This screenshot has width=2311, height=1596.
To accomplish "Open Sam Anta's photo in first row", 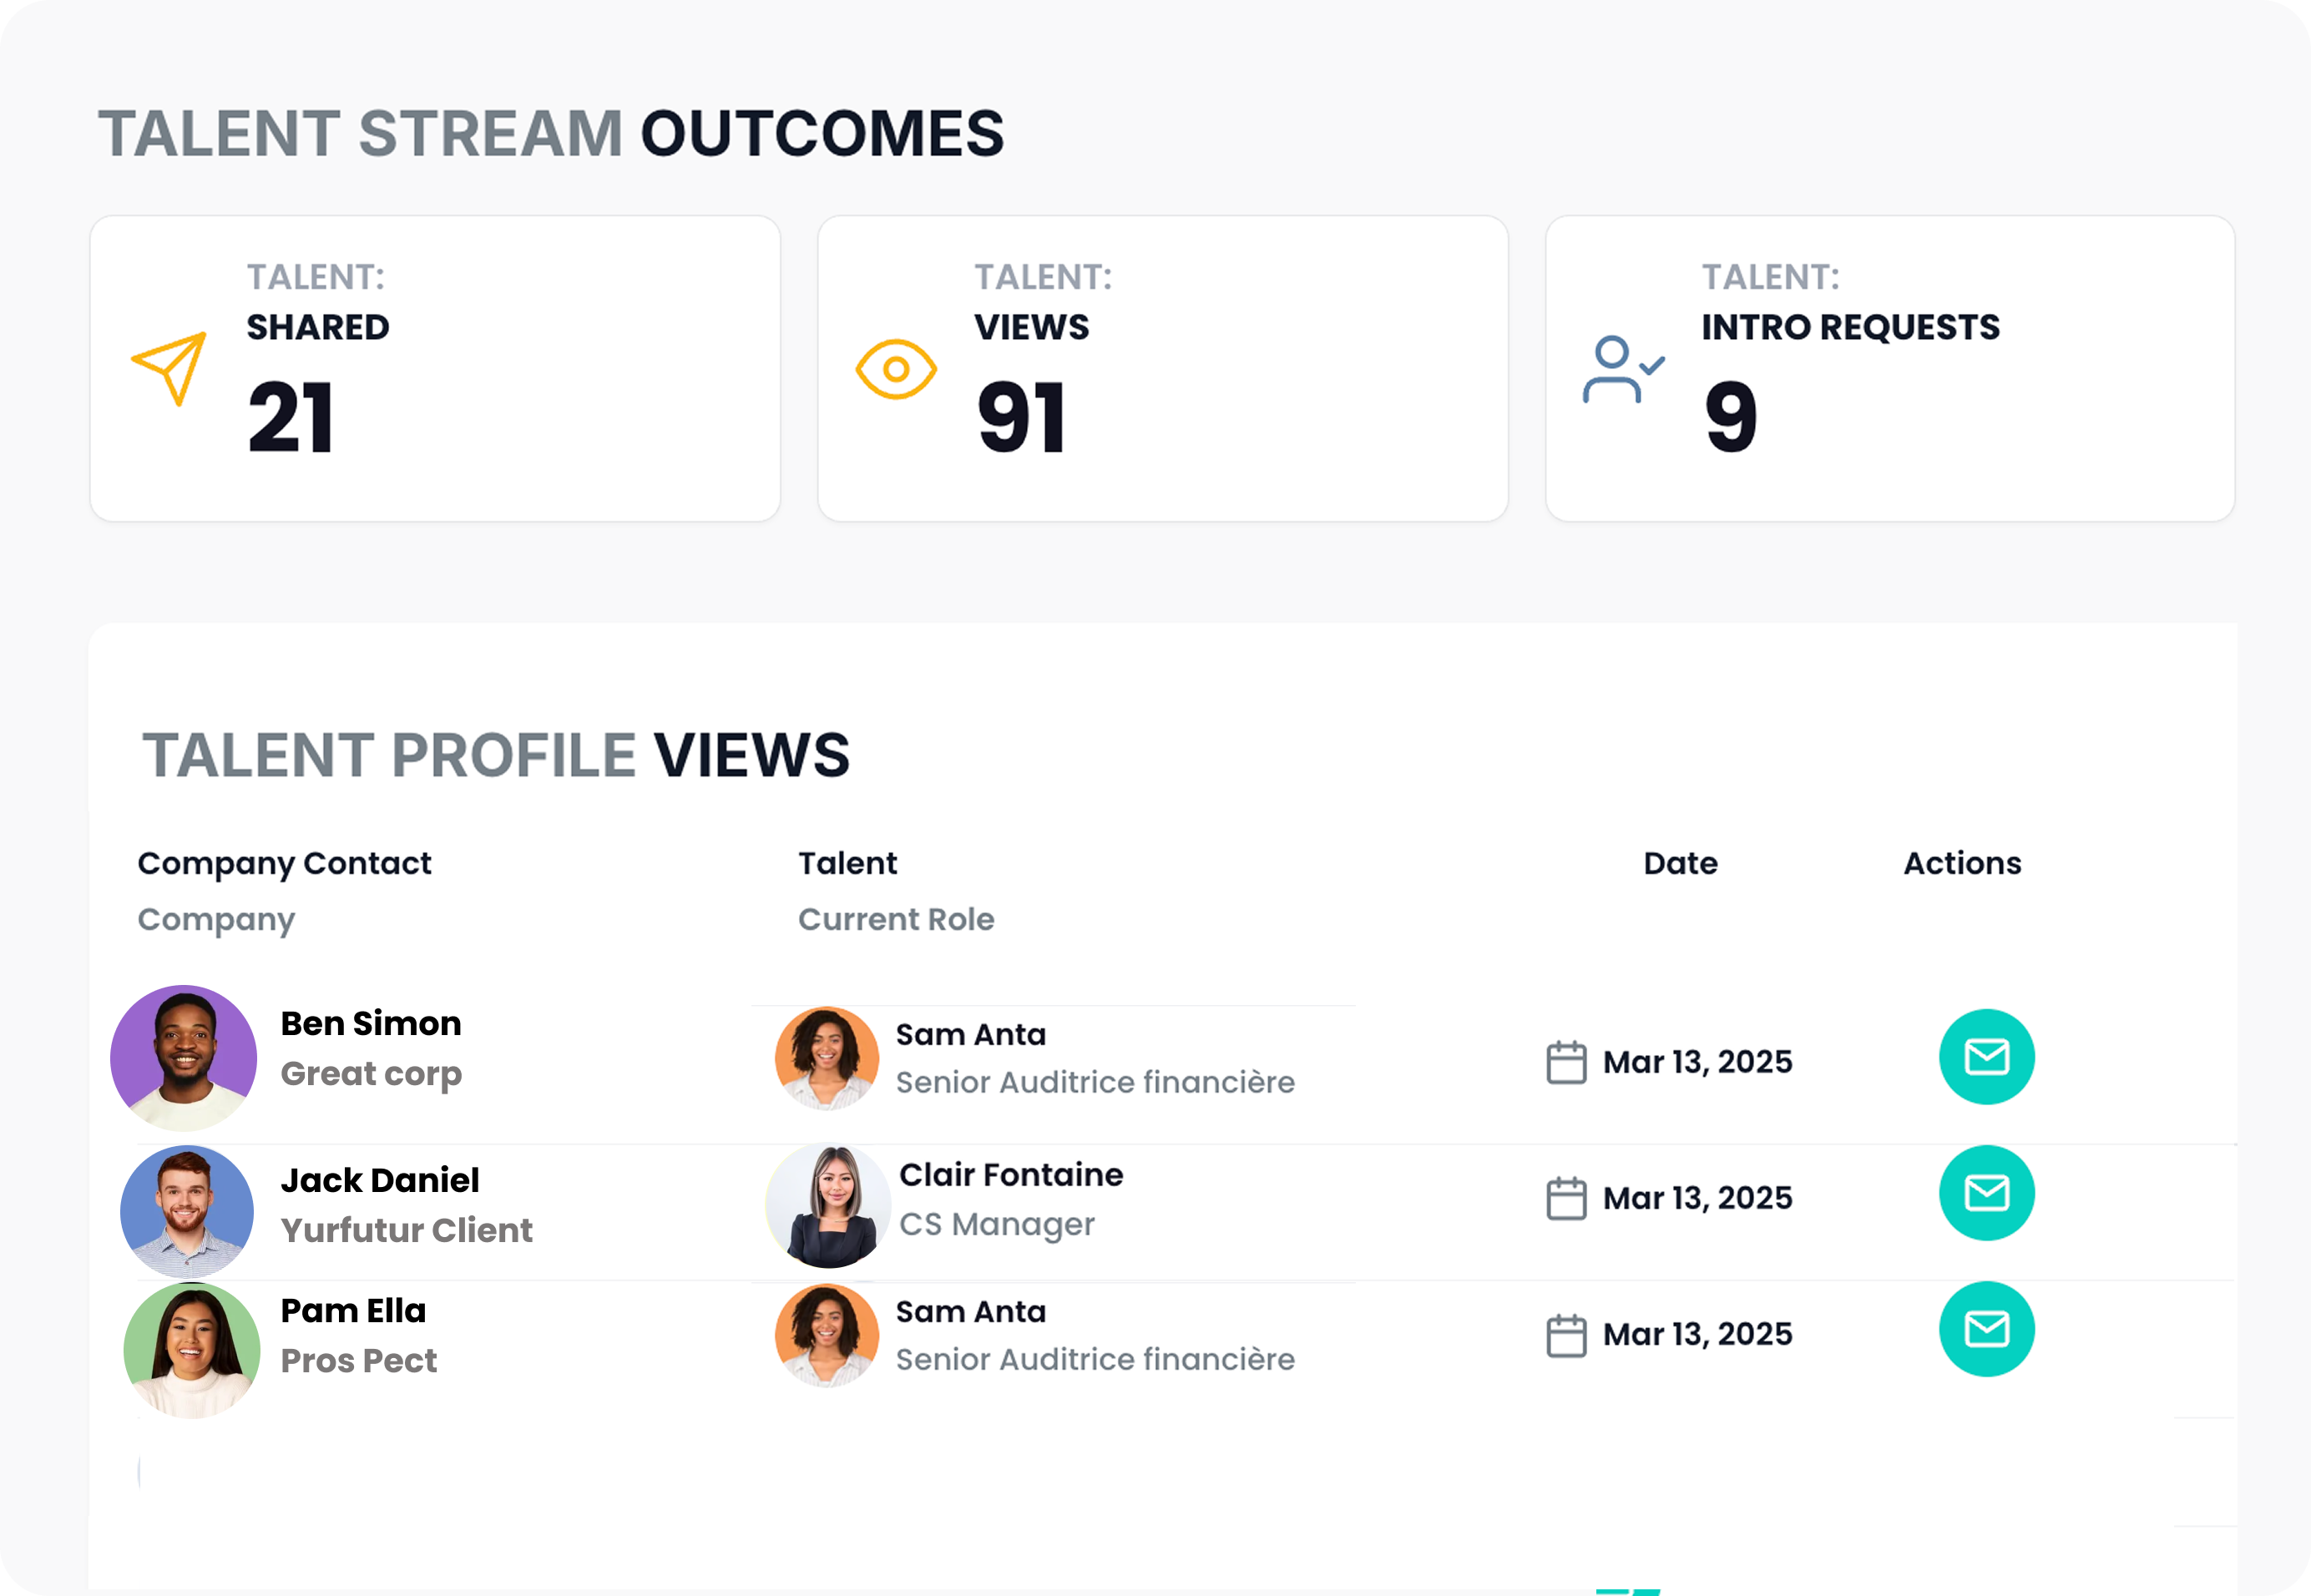I will point(827,1058).
